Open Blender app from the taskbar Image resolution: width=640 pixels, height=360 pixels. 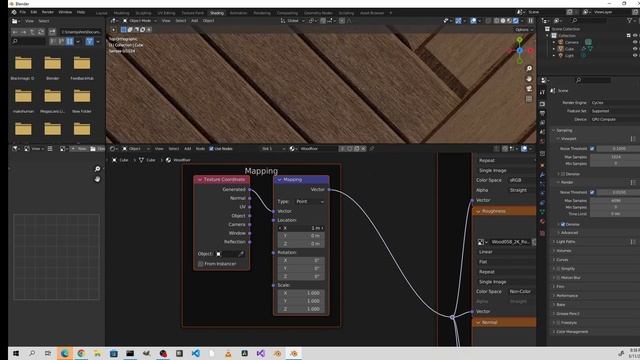point(294,353)
